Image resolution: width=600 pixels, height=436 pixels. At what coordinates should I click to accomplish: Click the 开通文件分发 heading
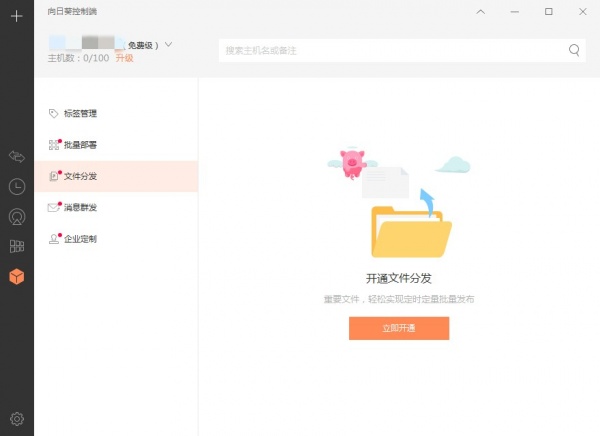[399, 278]
